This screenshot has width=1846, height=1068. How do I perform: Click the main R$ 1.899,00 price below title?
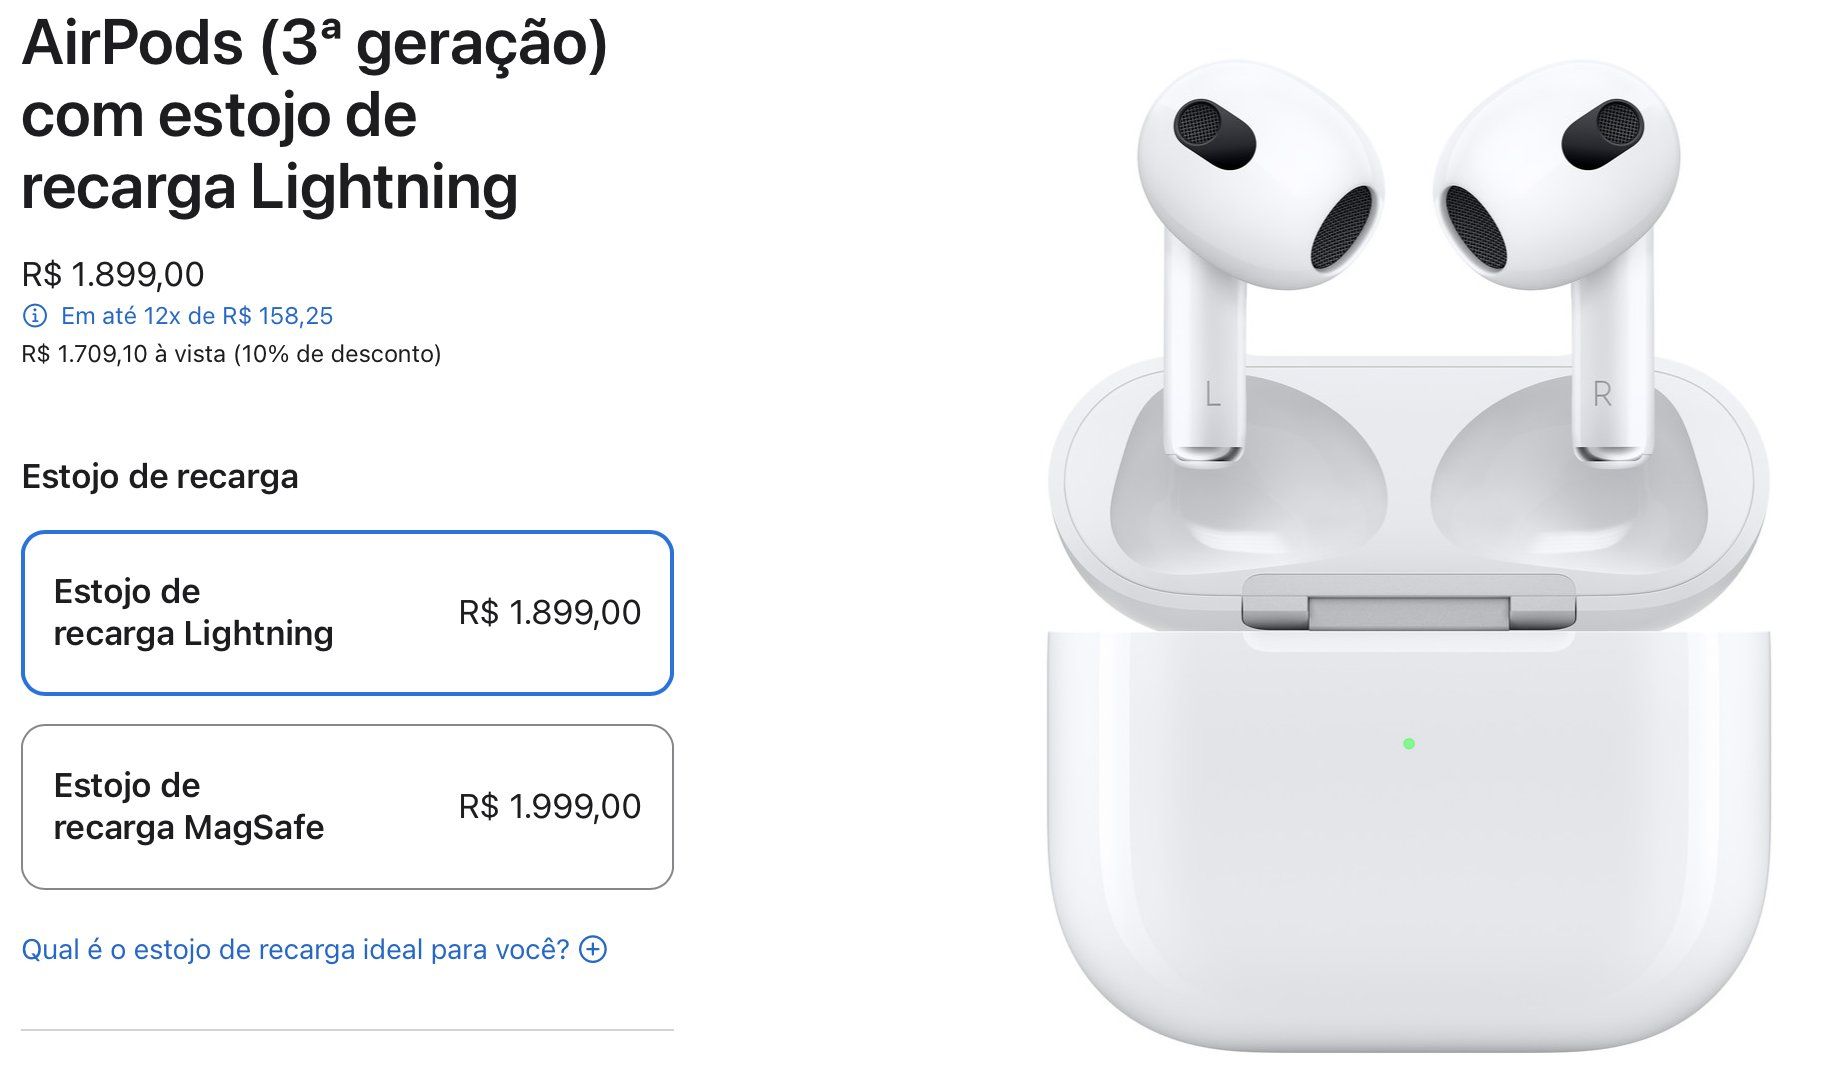(113, 274)
